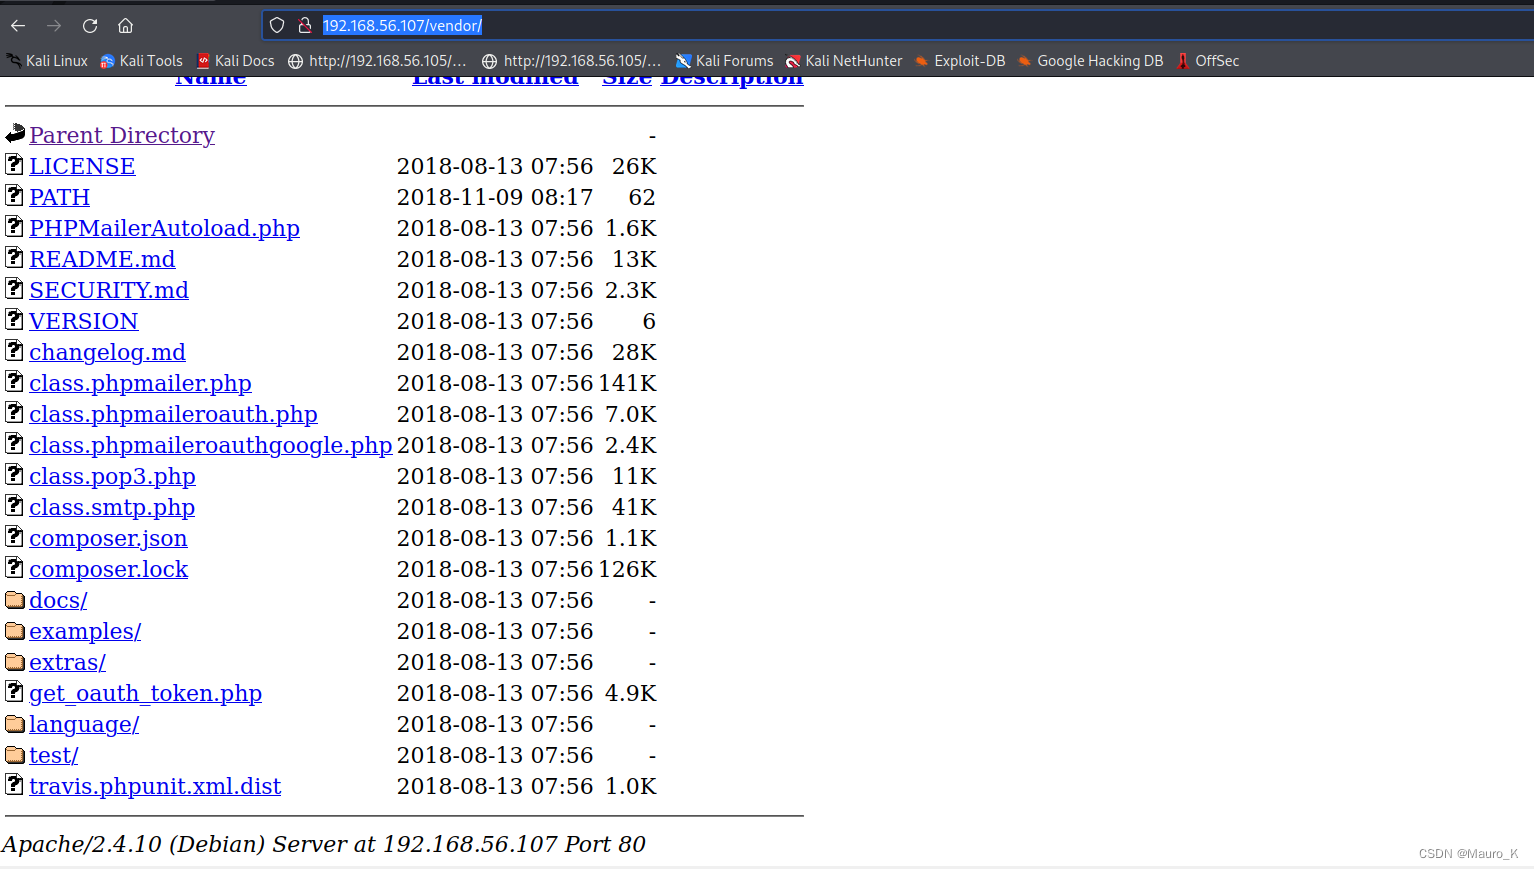This screenshot has width=1534, height=869.
Task: Open the LICENSE file link
Action: [x=82, y=166]
